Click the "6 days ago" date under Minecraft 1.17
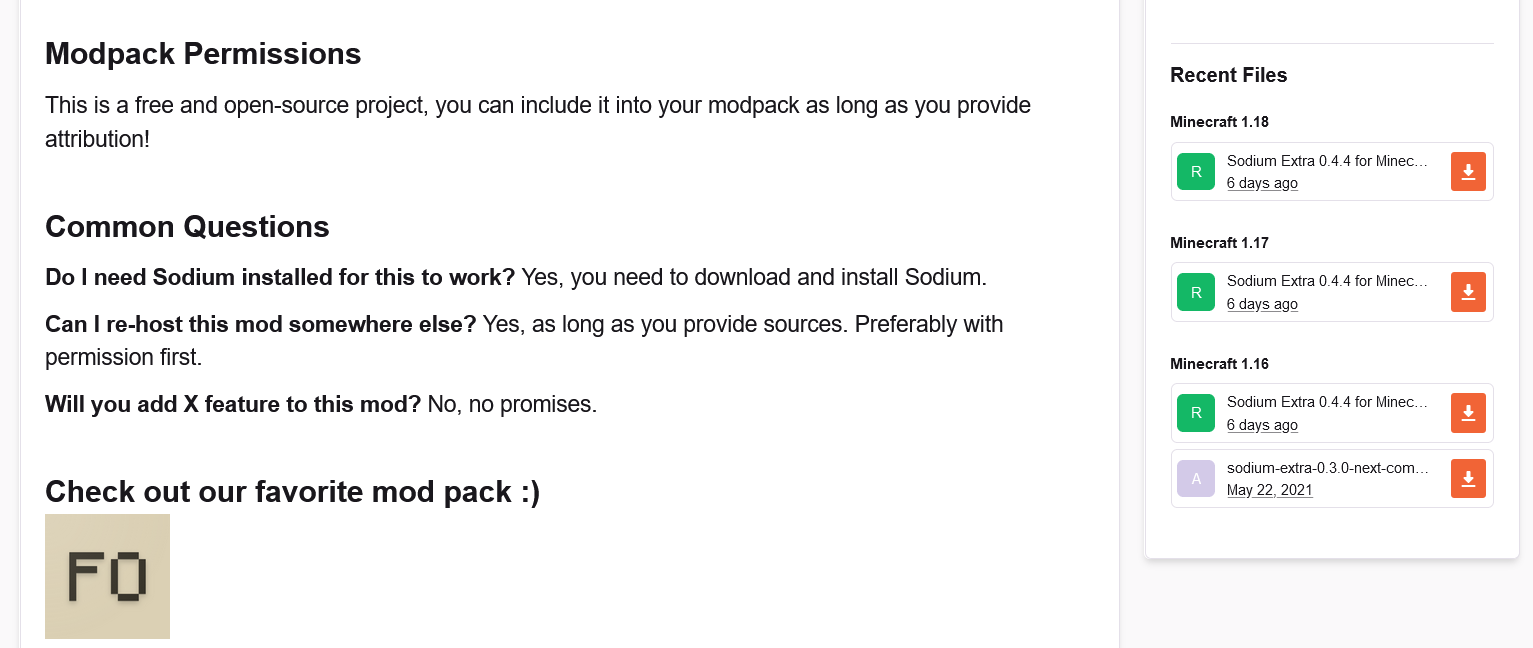The width and height of the screenshot is (1533, 648). pos(1262,304)
